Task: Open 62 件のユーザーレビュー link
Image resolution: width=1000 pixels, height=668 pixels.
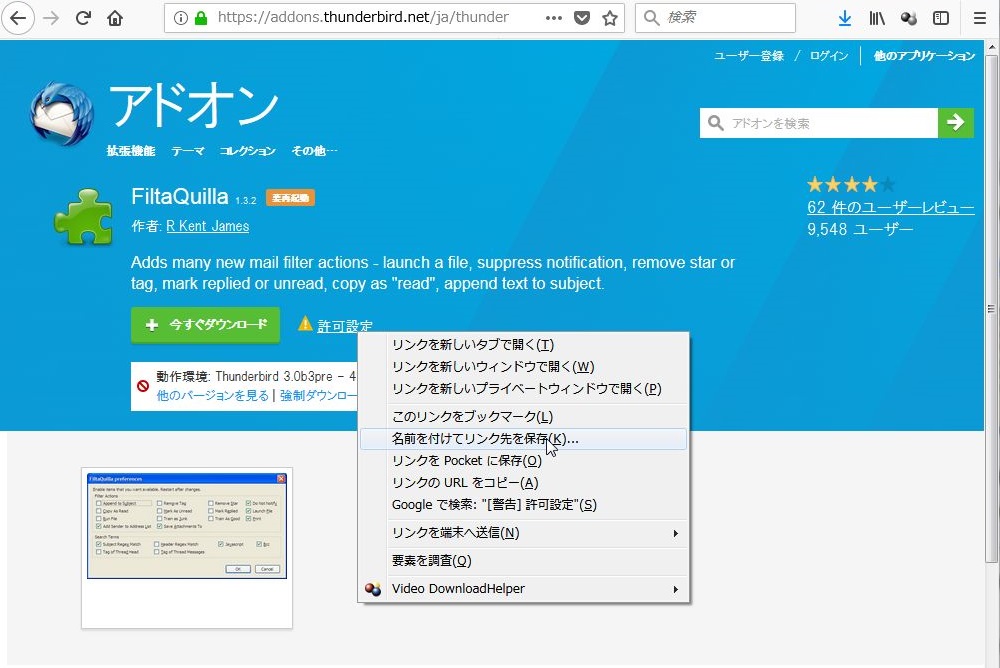Action: tap(891, 207)
